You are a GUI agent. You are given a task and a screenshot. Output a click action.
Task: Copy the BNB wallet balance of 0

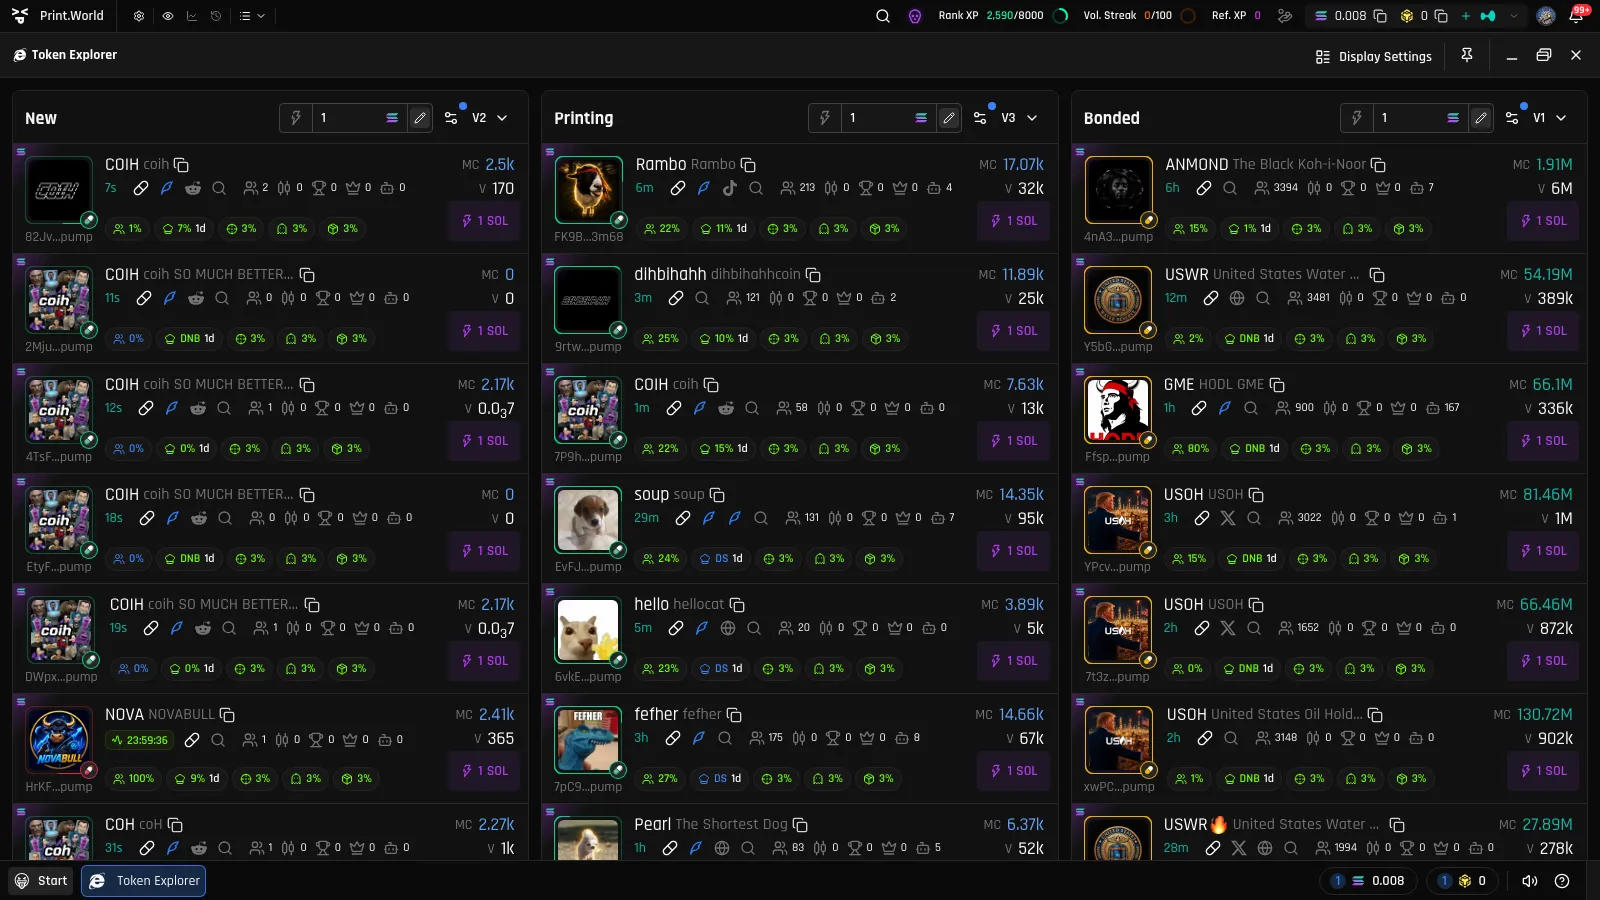coord(1441,16)
